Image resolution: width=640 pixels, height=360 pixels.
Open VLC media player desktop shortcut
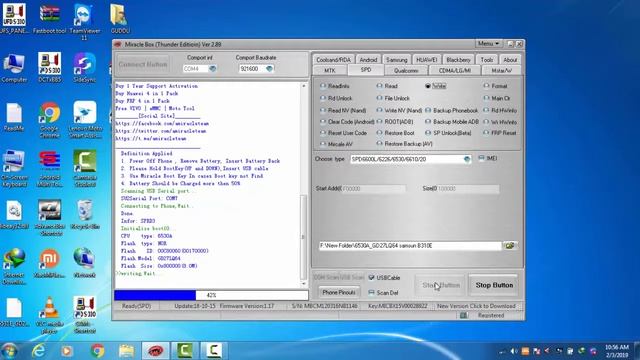click(x=49, y=316)
